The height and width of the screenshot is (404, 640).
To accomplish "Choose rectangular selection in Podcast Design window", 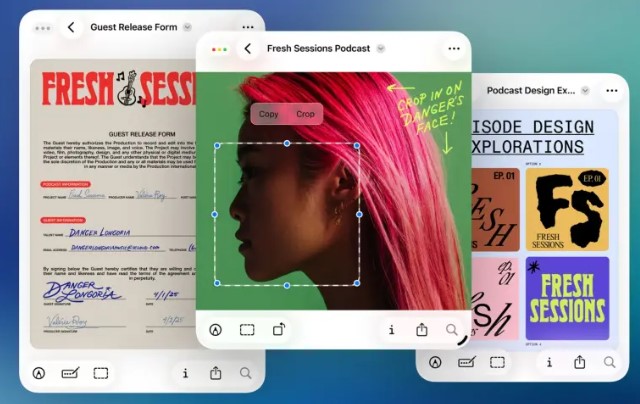I will tap(497, 362).
